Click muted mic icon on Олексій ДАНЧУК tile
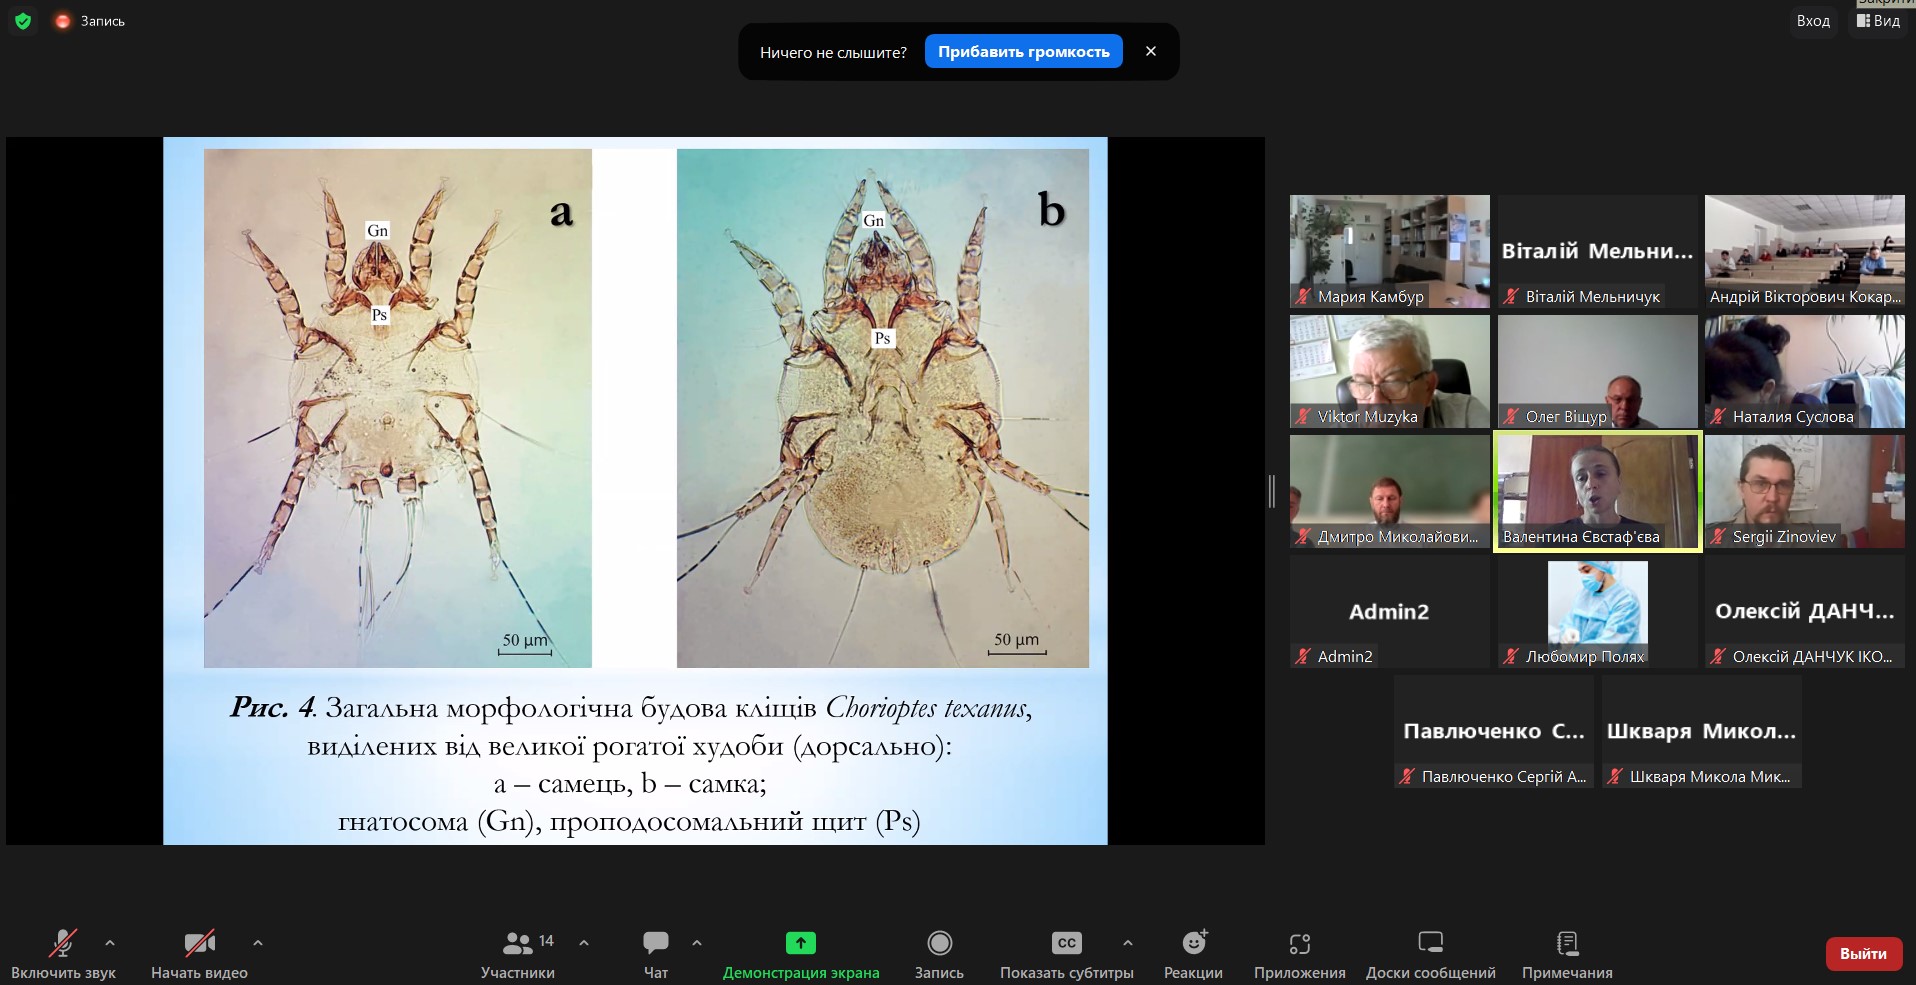This screenshot has width=1916, height=985. coord(1718,656)
